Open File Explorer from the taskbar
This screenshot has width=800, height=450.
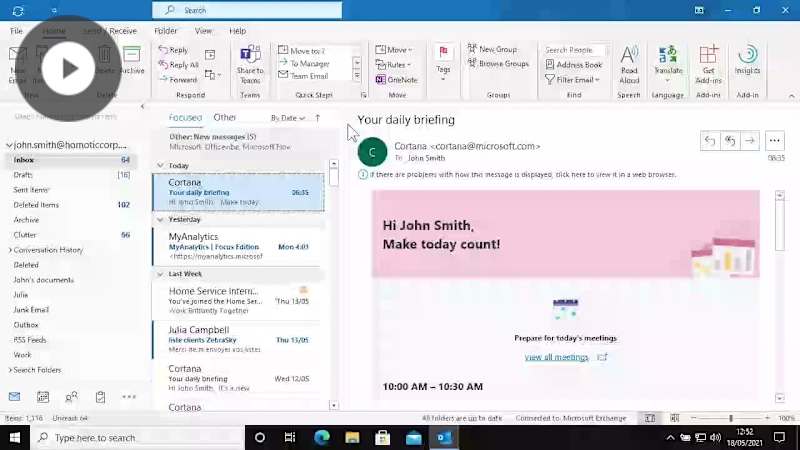[x=352, y=437]
